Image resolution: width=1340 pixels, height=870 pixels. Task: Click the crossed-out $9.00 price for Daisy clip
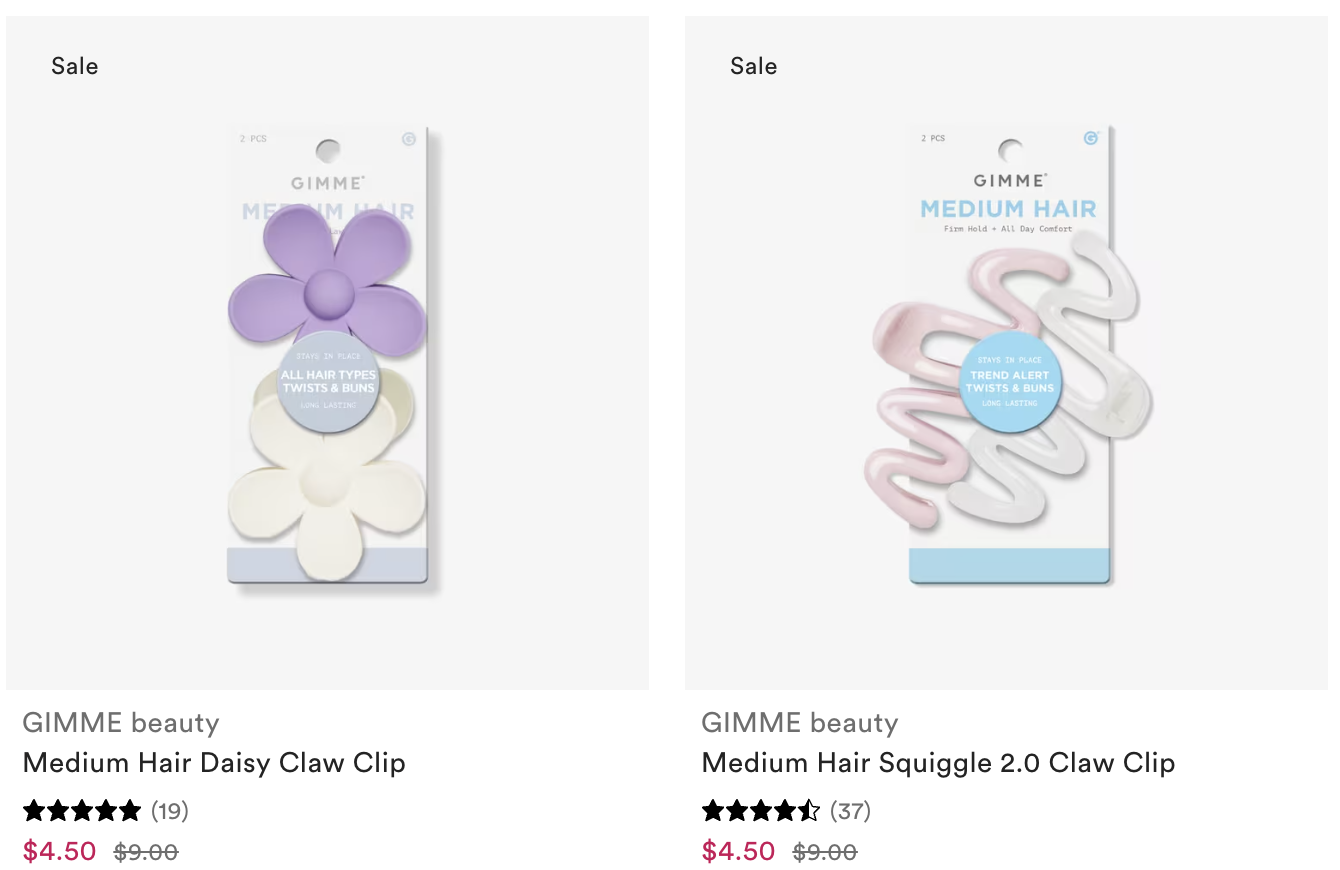[146, 852]
